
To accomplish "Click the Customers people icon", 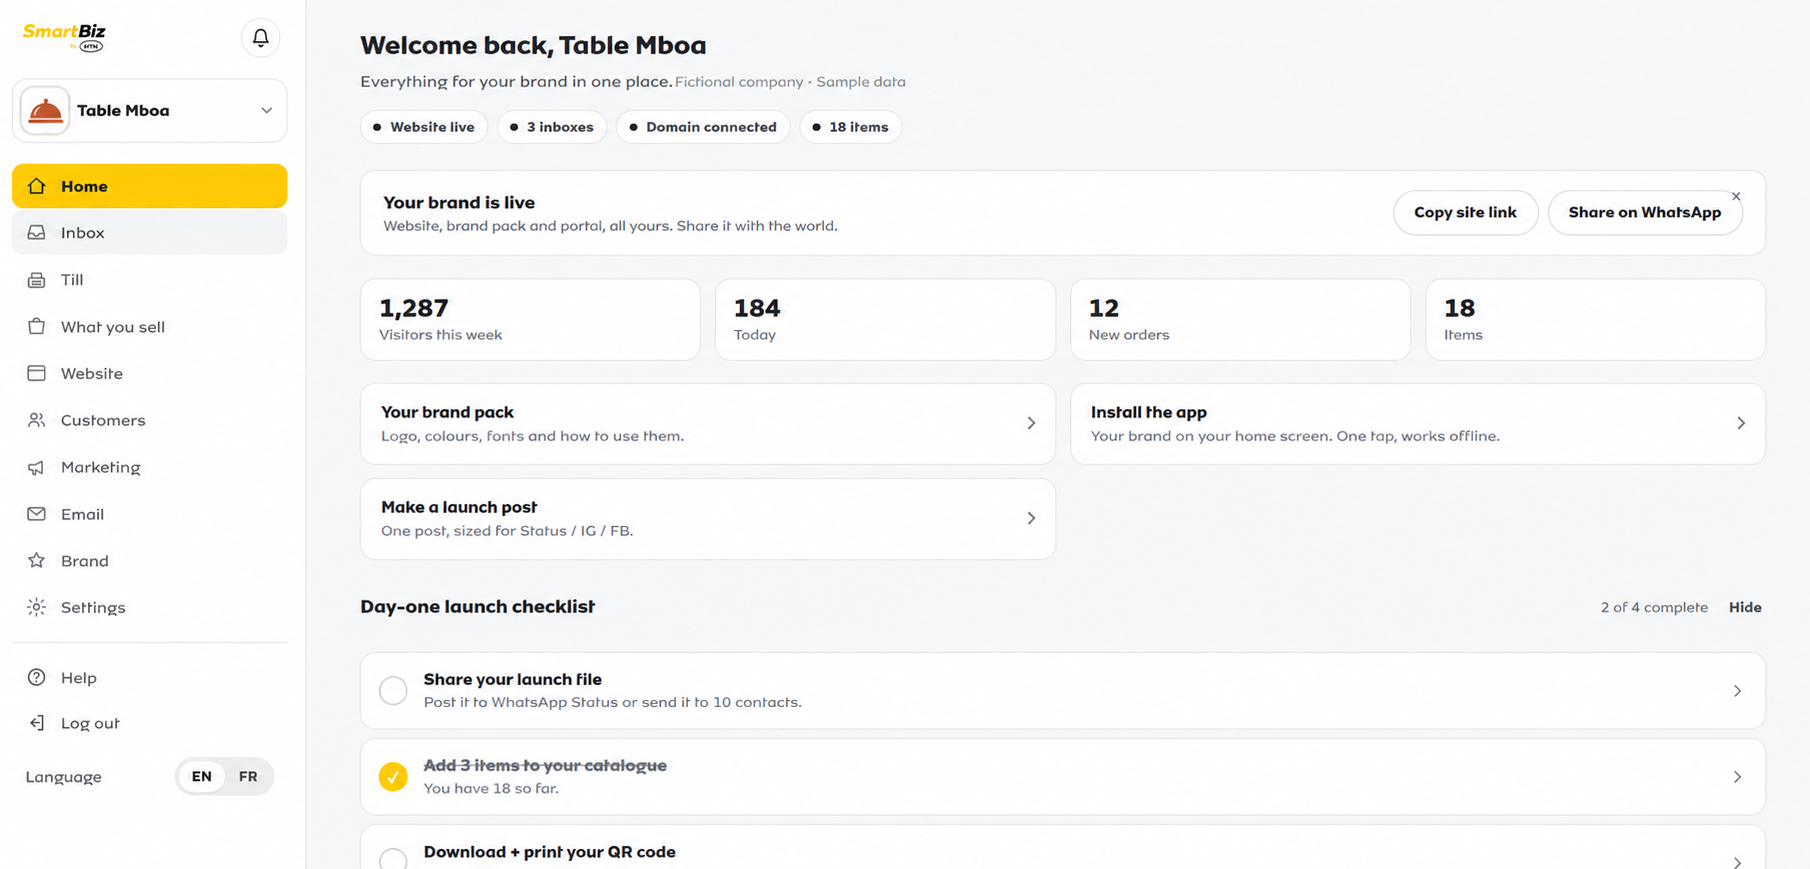I will click(37, 420).
